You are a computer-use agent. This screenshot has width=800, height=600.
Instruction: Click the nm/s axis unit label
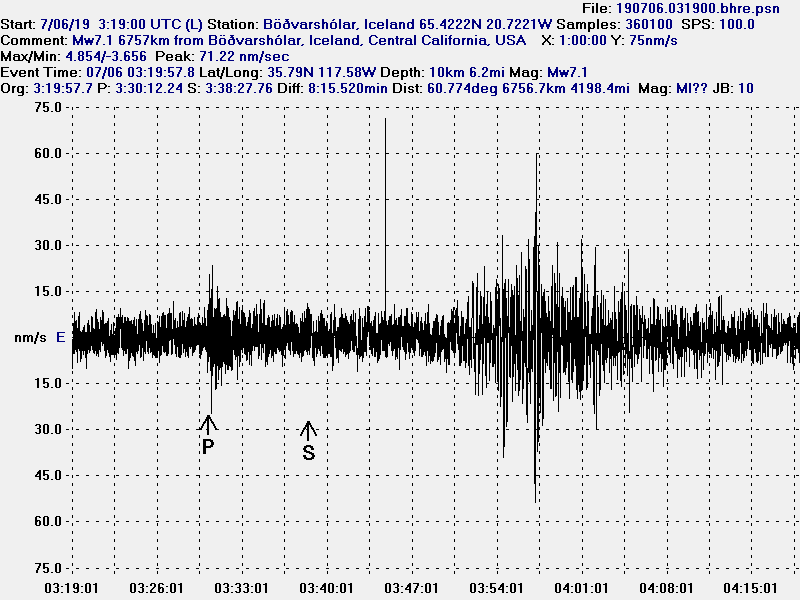[x=30, y=338]
